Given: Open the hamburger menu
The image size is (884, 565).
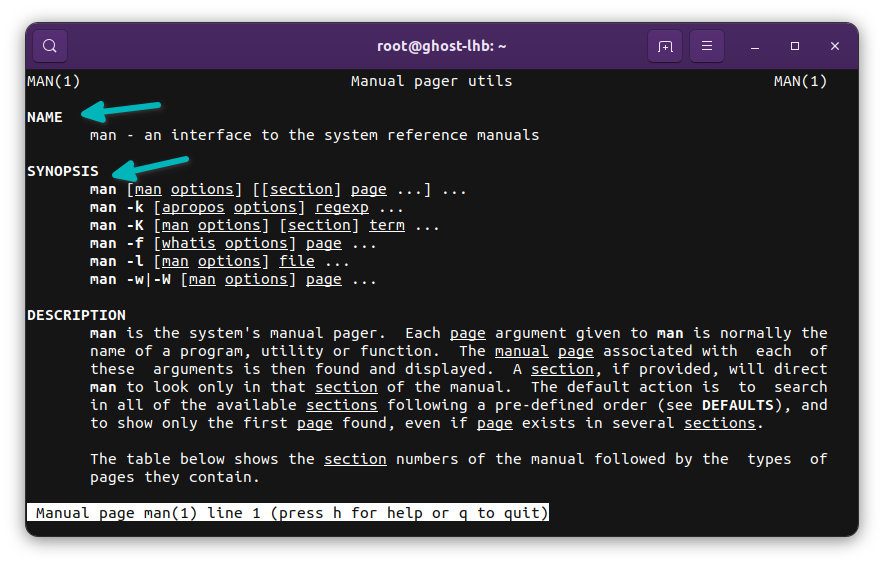Looking at the screenshot, I should (706, 46).
